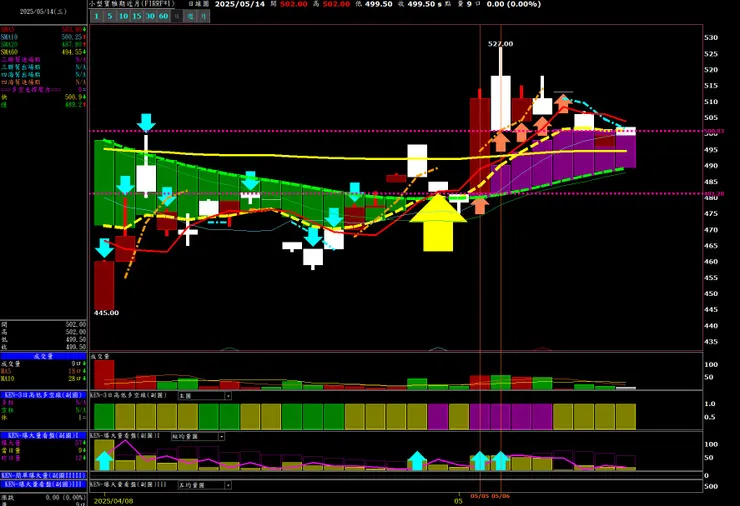
Task: Click the blue KEN-爆大量看盤(副圖)III header
Action: click(x=43, y=484)
